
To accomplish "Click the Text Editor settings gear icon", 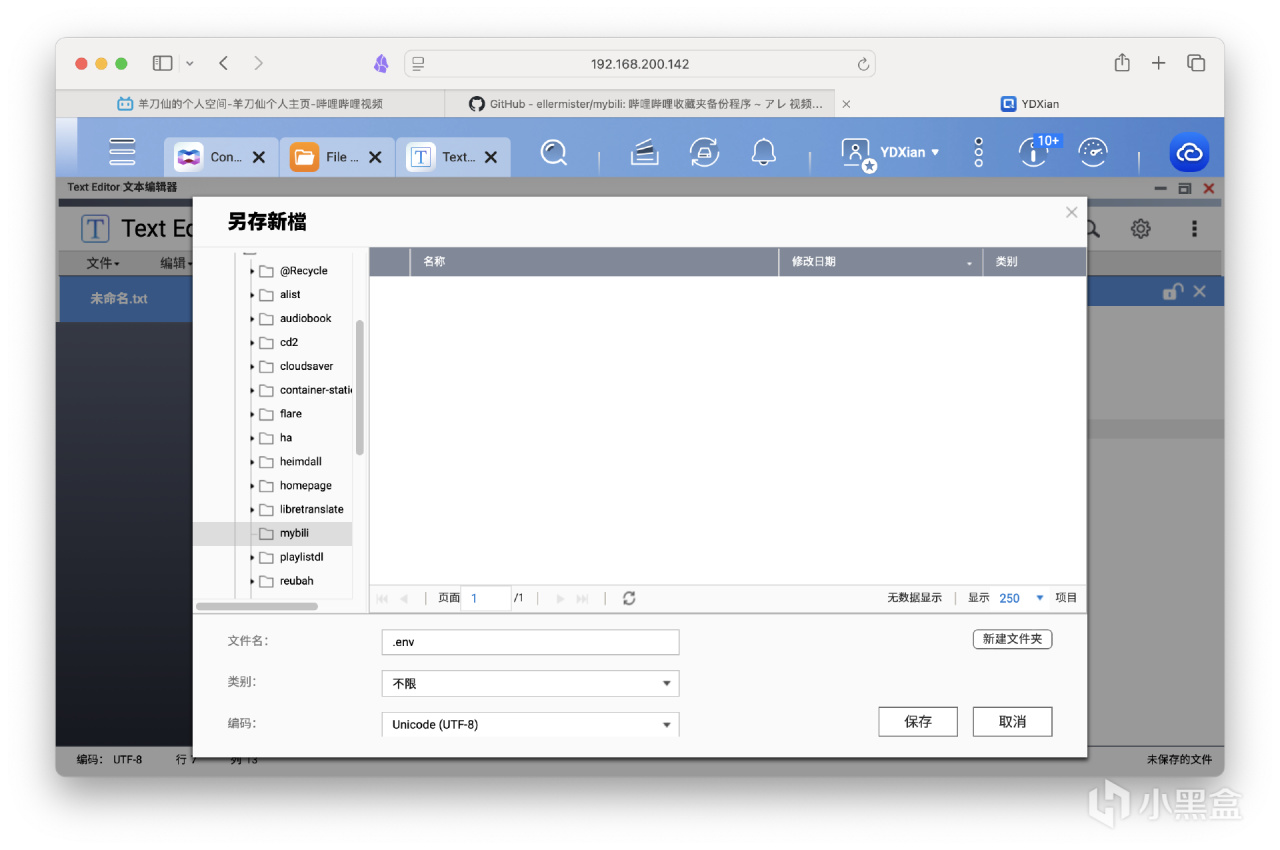I will pos(1141,229).
